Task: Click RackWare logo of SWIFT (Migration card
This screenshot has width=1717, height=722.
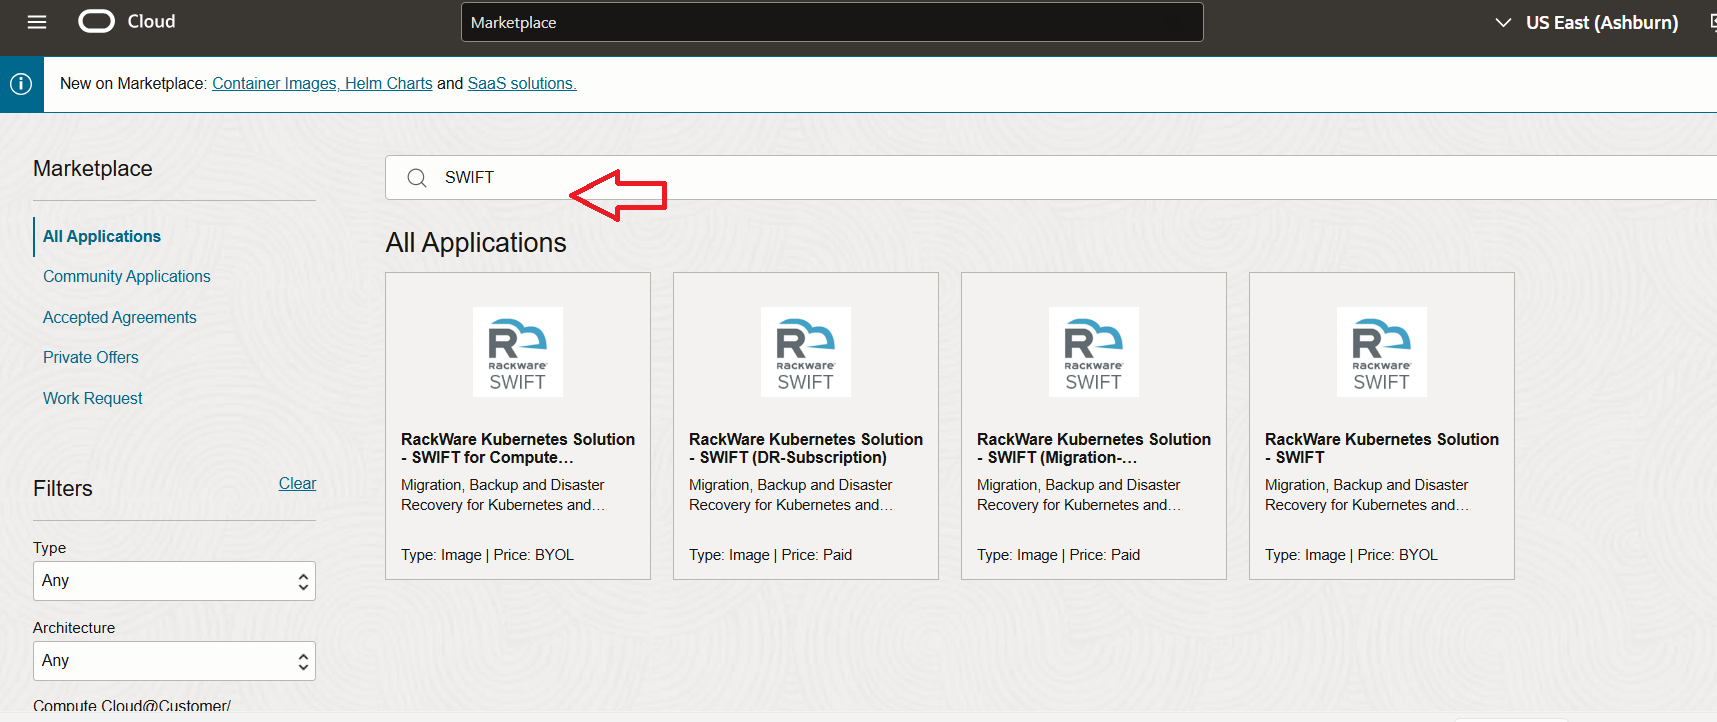Action: [x=1094, y=352]
